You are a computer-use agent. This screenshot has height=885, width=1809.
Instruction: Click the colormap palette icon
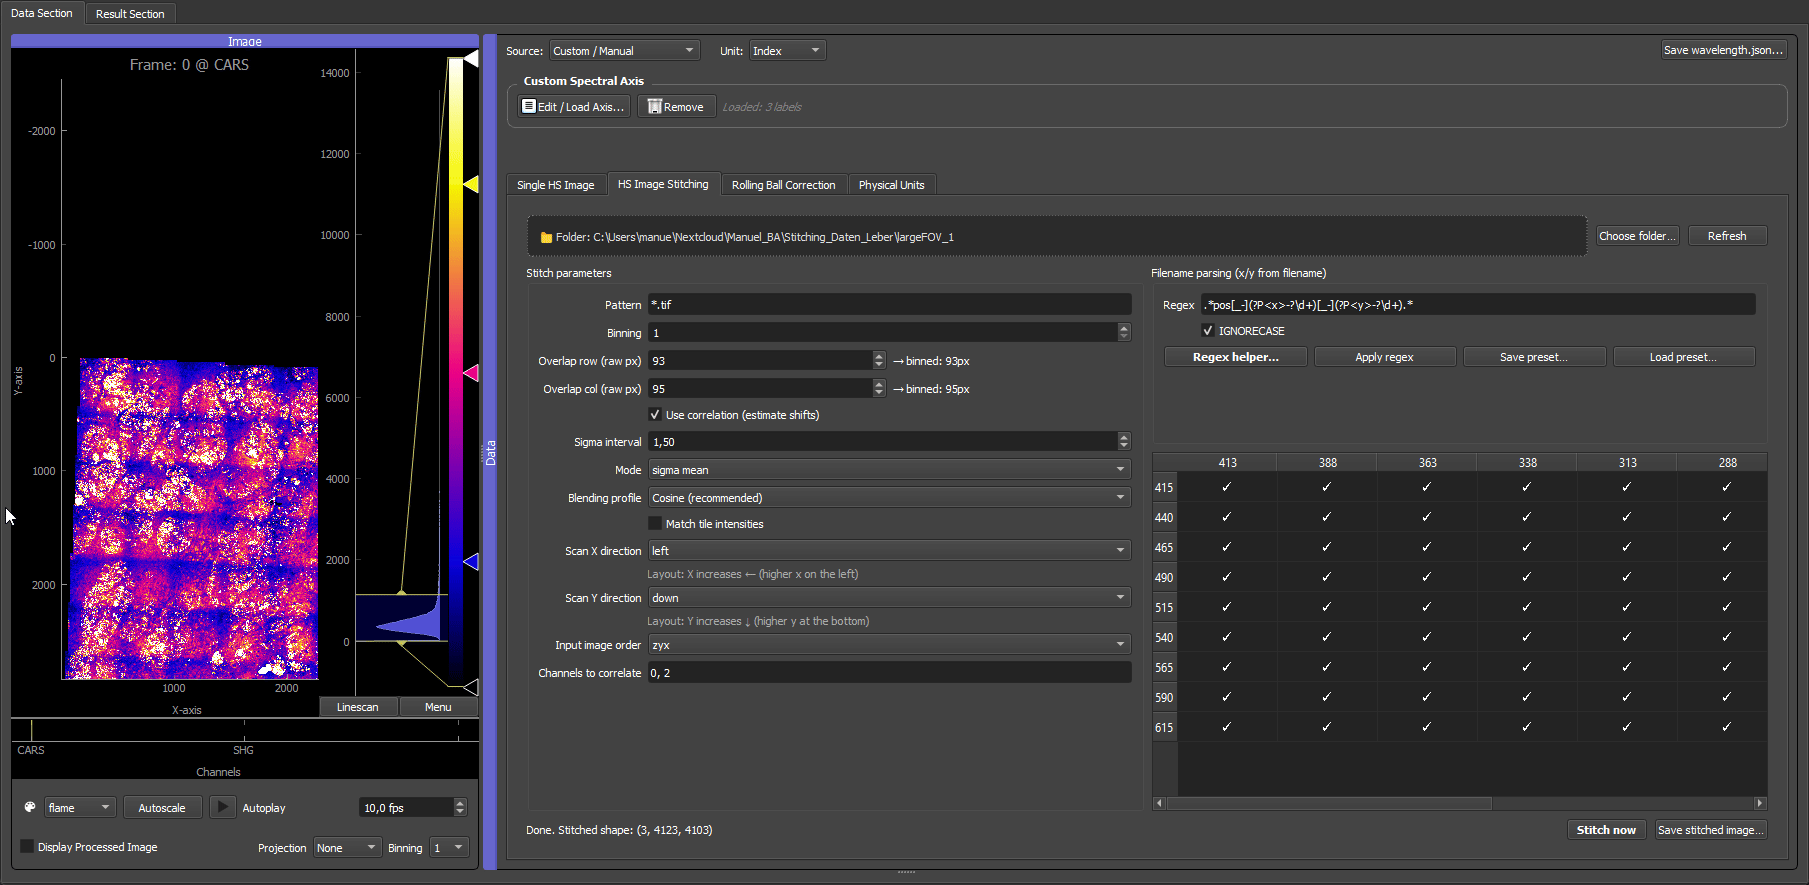click(30, 807)
